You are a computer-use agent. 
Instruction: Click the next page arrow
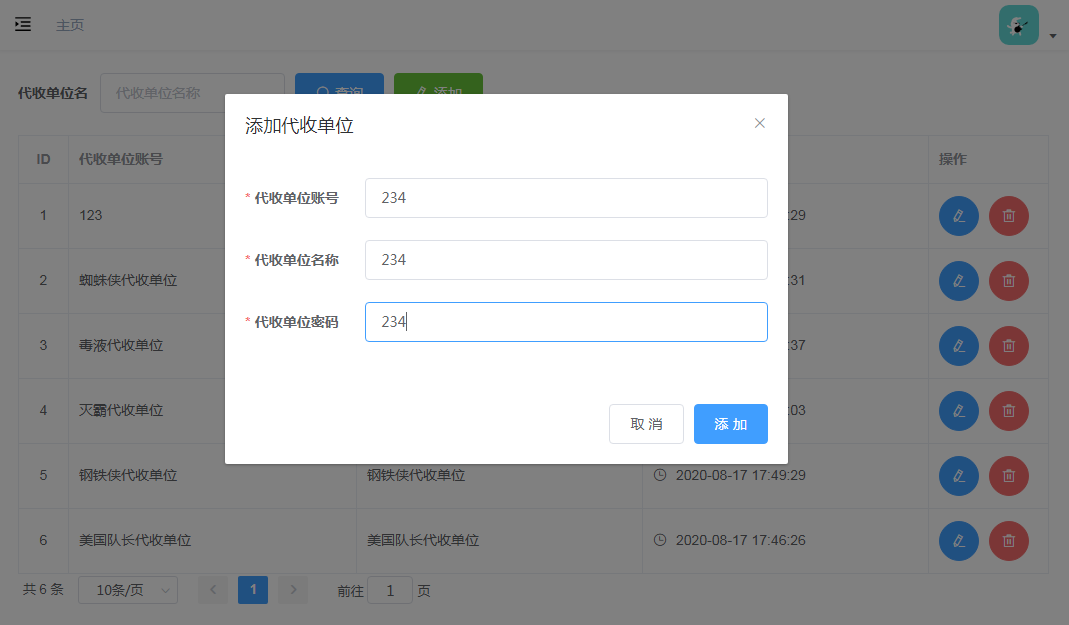[292, 590]
